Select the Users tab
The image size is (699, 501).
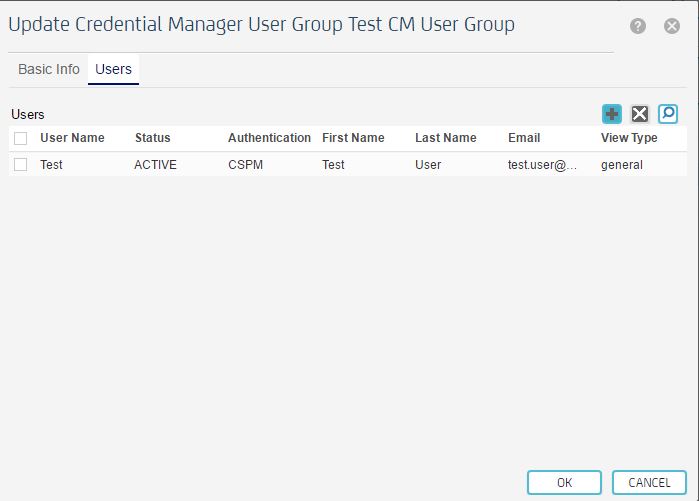coord(113,70)
